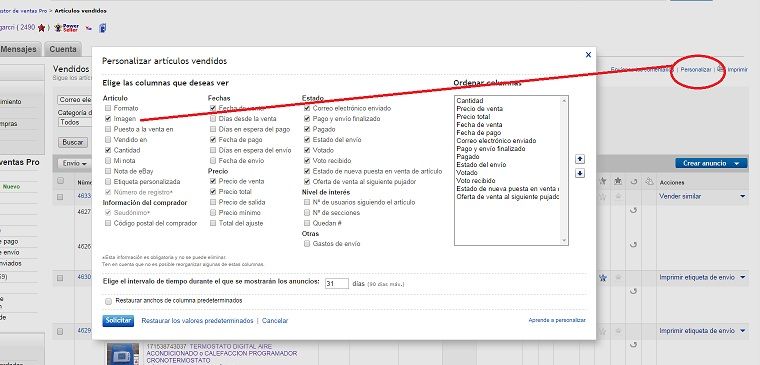Select Pagado in the column order list
The height and width of the screenshot is (365, 760).
tap(468, 157)
